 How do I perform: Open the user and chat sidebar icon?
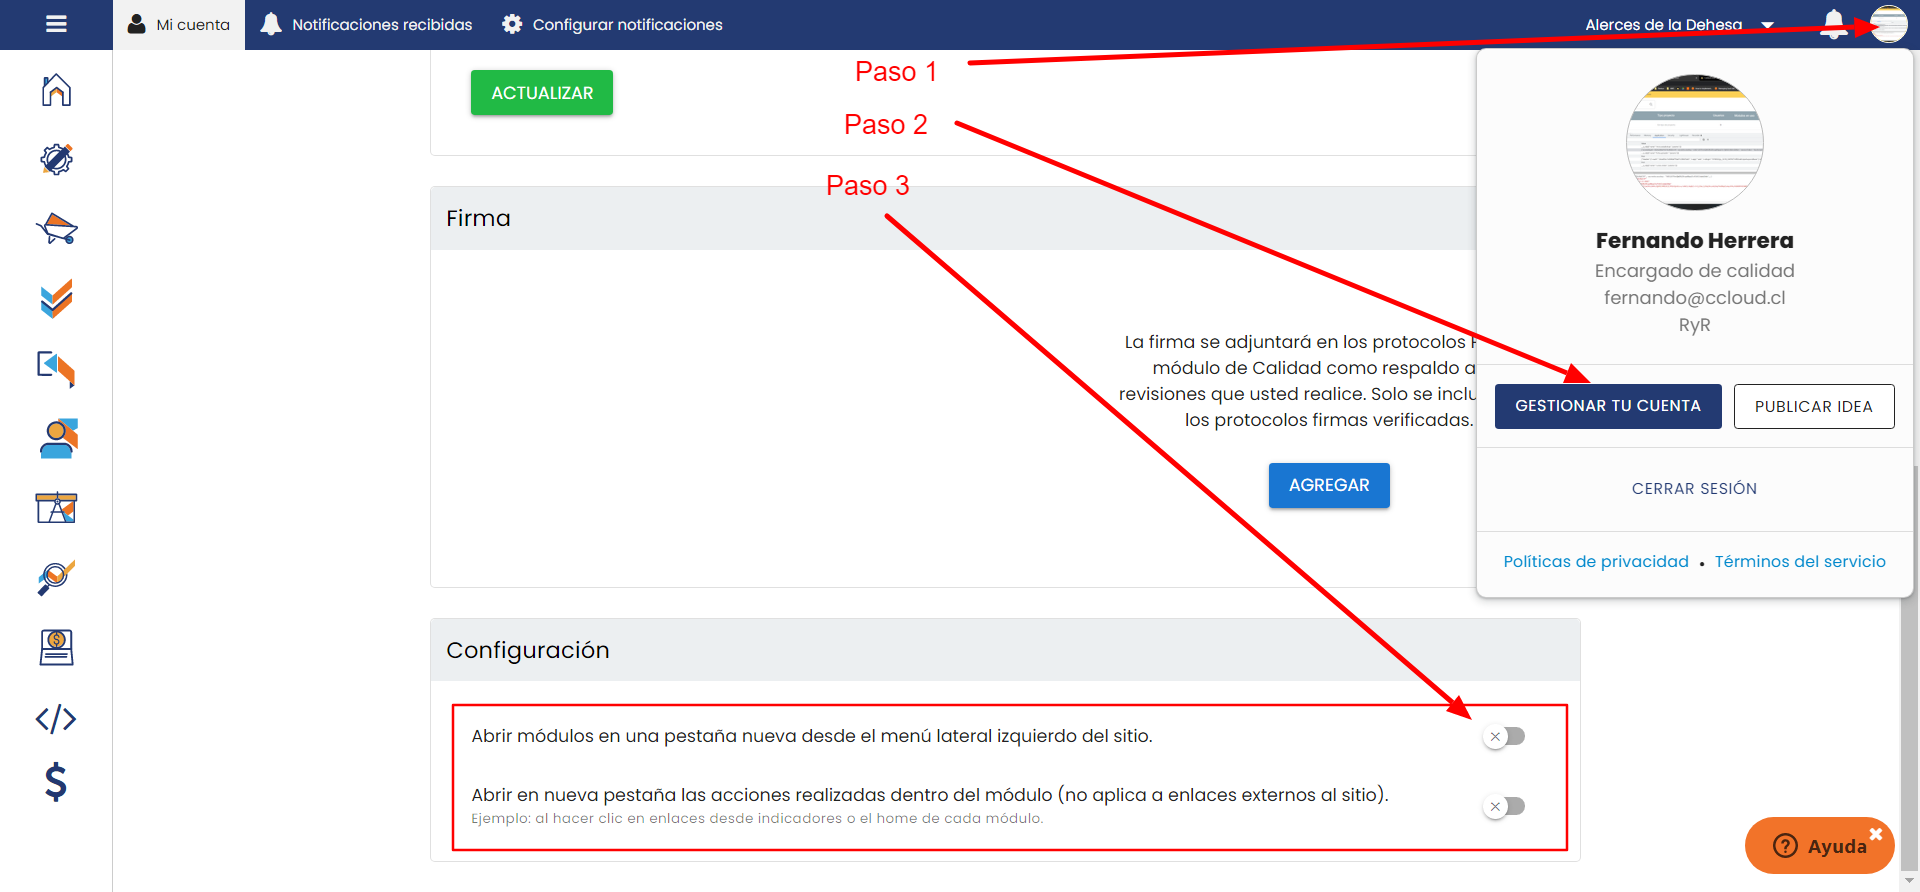pos(56,438)
